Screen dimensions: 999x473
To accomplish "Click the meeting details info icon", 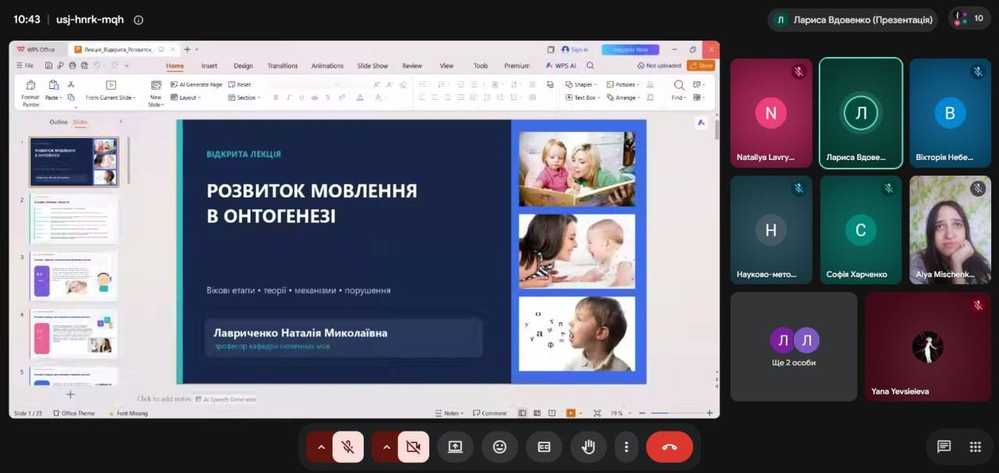I will 138,20.
